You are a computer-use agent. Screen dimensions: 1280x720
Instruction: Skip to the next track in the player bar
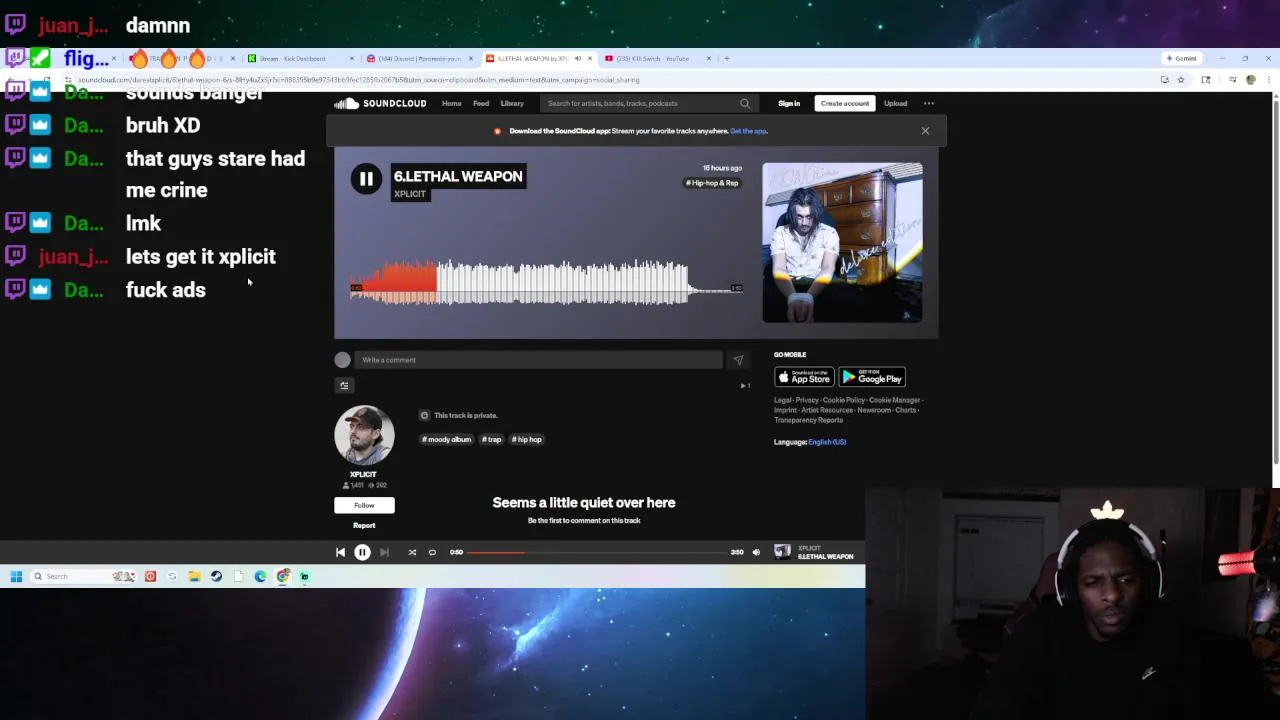(384, 552)
